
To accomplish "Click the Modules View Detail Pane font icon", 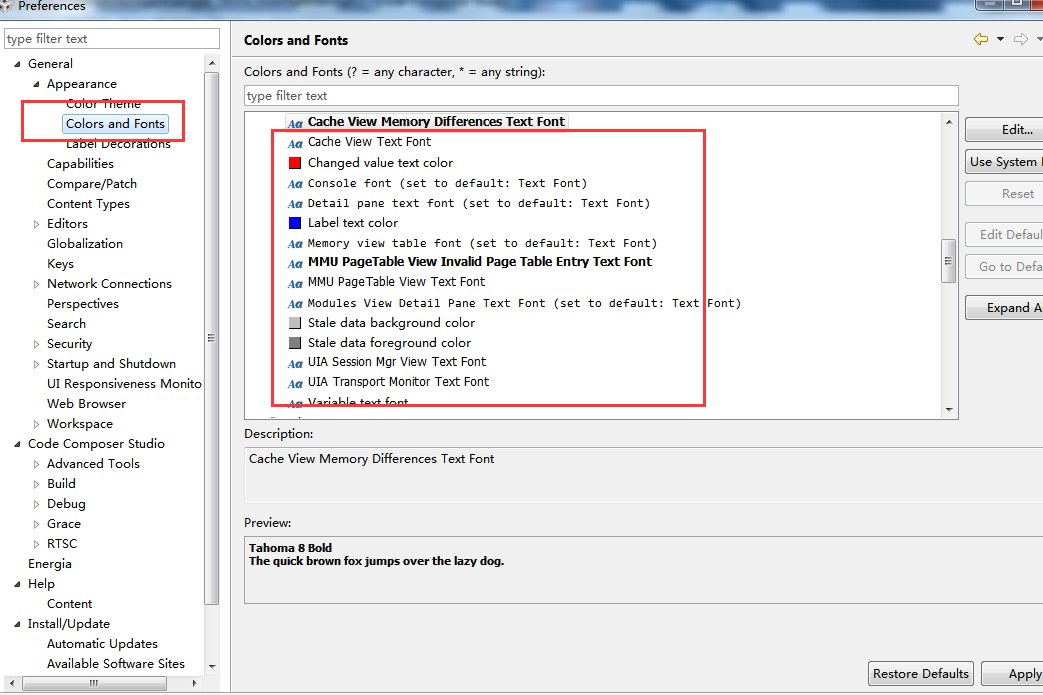I will click(x=295, y=304).
